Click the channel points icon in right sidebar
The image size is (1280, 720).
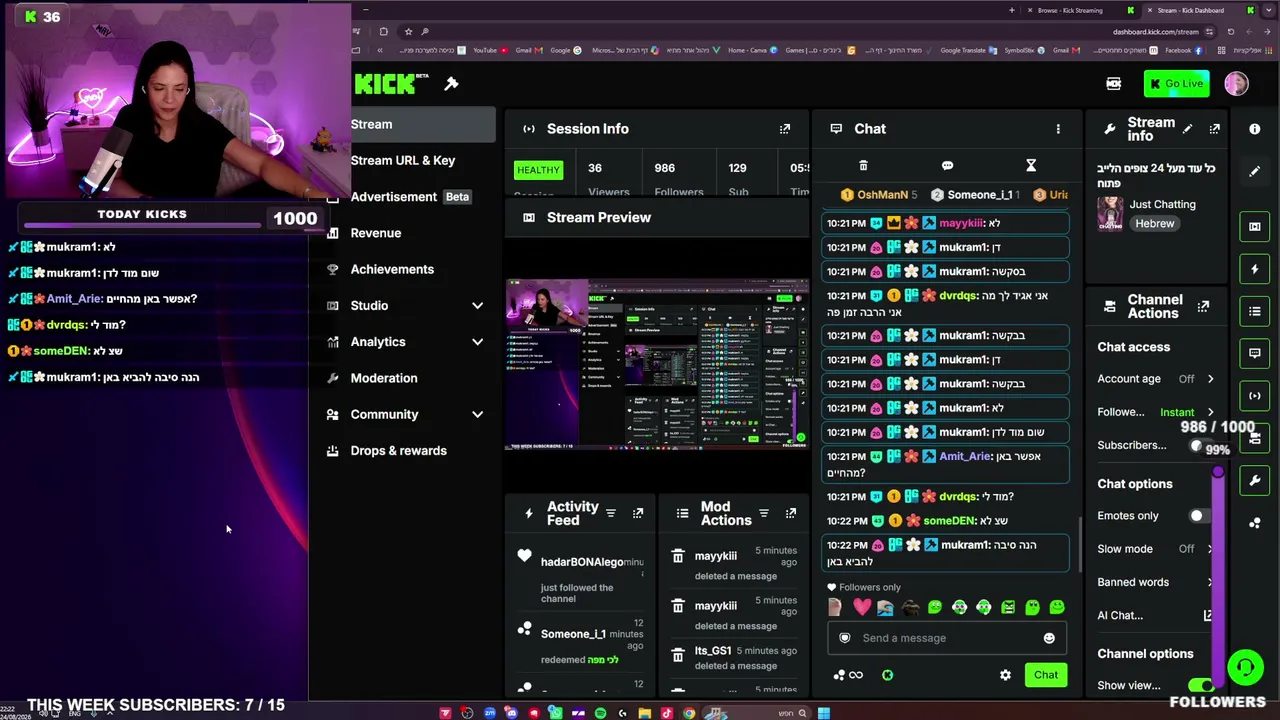[1255, 523]
